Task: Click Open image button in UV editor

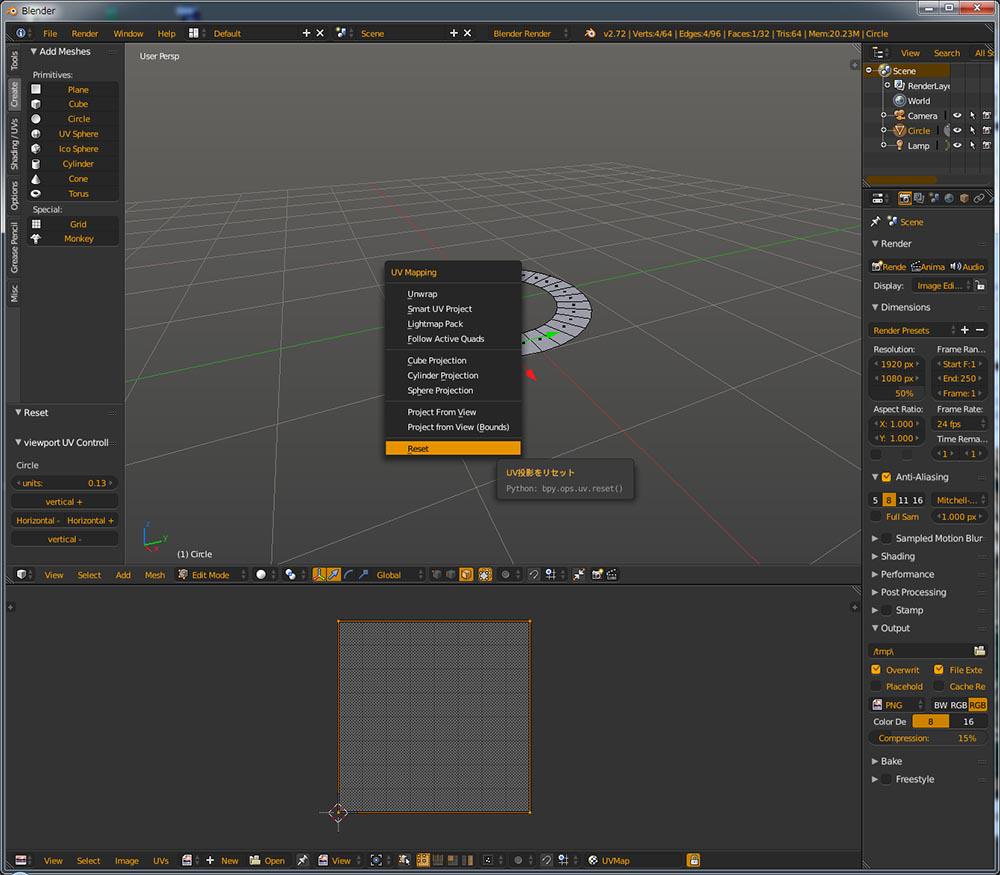Action: click(267, 860)
